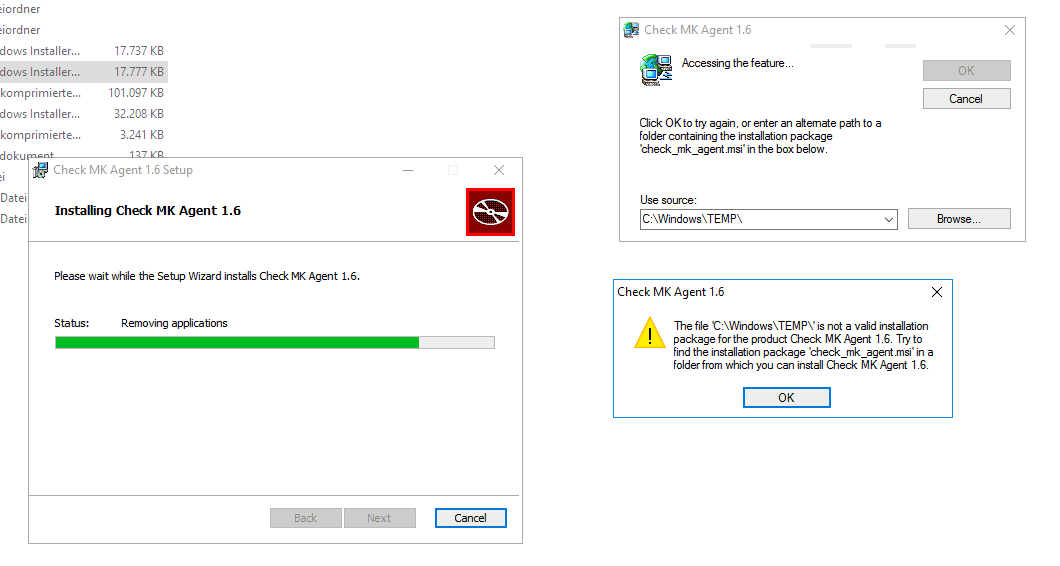The image size is (1060, 566).
Task: Cancel the Check MK Agent installation wizard
Action: 470,518
